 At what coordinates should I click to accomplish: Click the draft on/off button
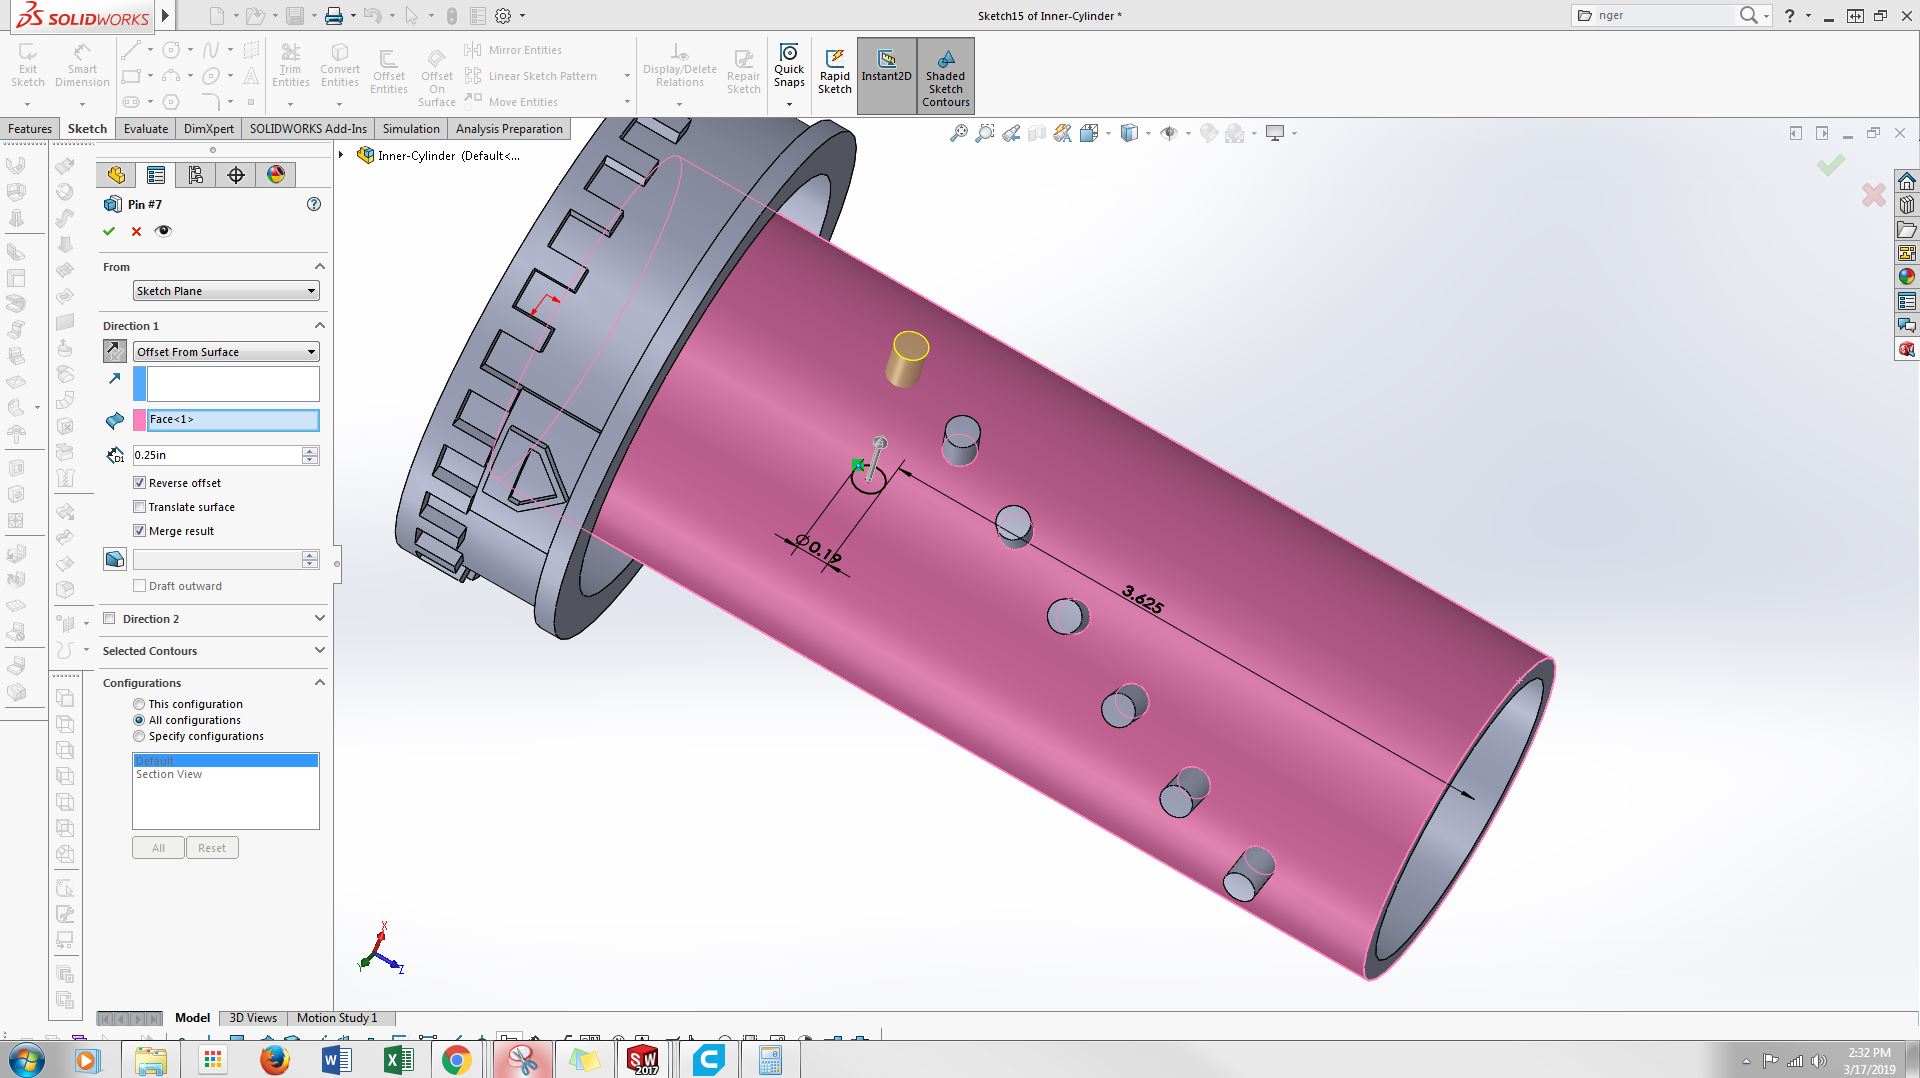pos(115,559)
